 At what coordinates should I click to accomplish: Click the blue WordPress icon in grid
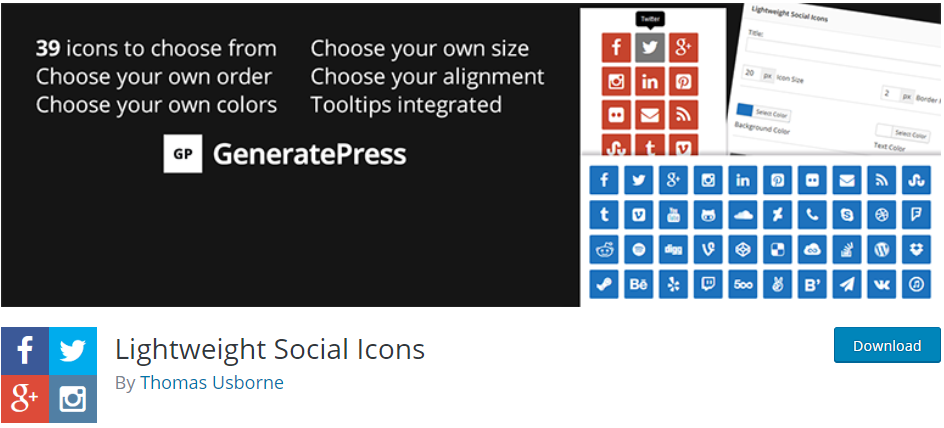[x=881, y=249]
